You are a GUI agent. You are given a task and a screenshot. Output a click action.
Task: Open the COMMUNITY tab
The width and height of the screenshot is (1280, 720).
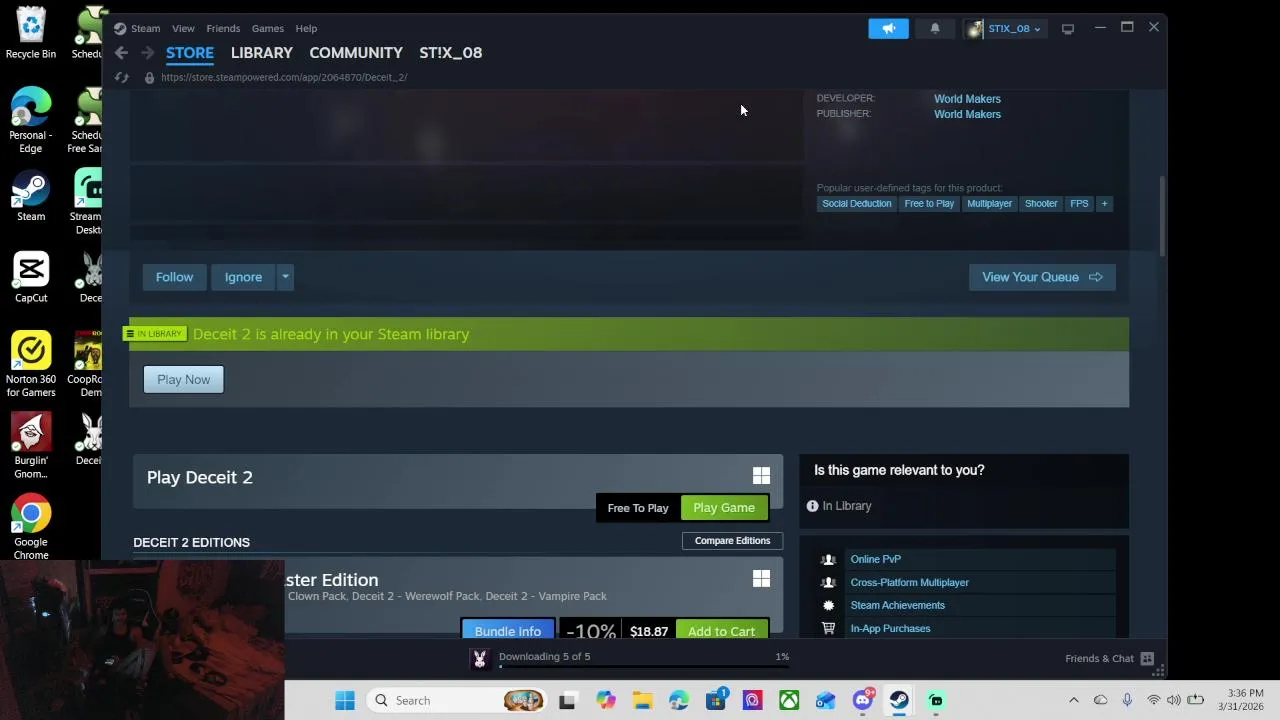point(356,53)
